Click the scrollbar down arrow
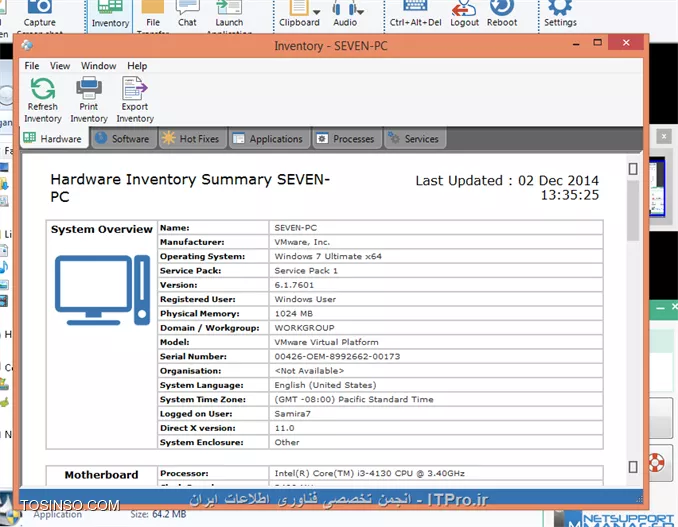678x527 pixels. (633, 467)
